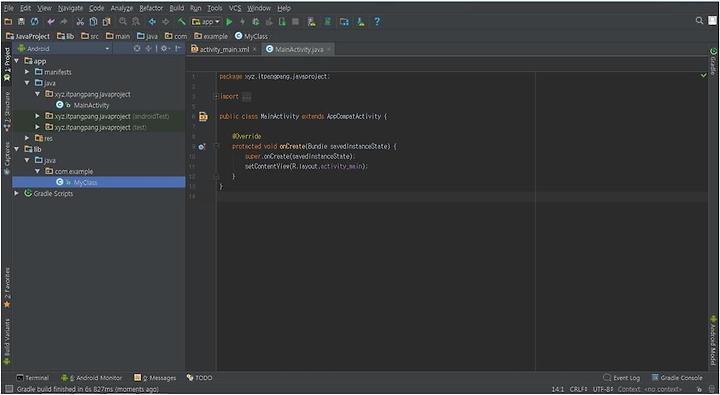Click the Help question mark icon
The width and height of the screenshot is (720, 395).
coord(377,22)
